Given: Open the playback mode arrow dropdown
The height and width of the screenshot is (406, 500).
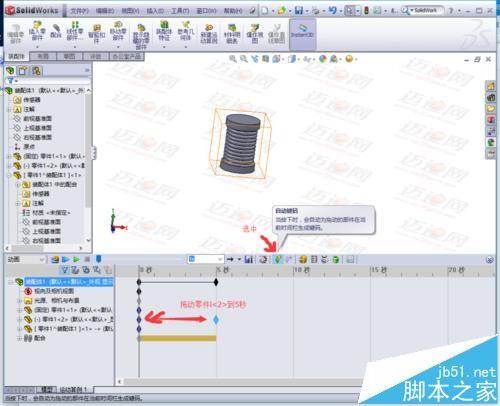Looking at the screenshot, I should tap(239, 259).
